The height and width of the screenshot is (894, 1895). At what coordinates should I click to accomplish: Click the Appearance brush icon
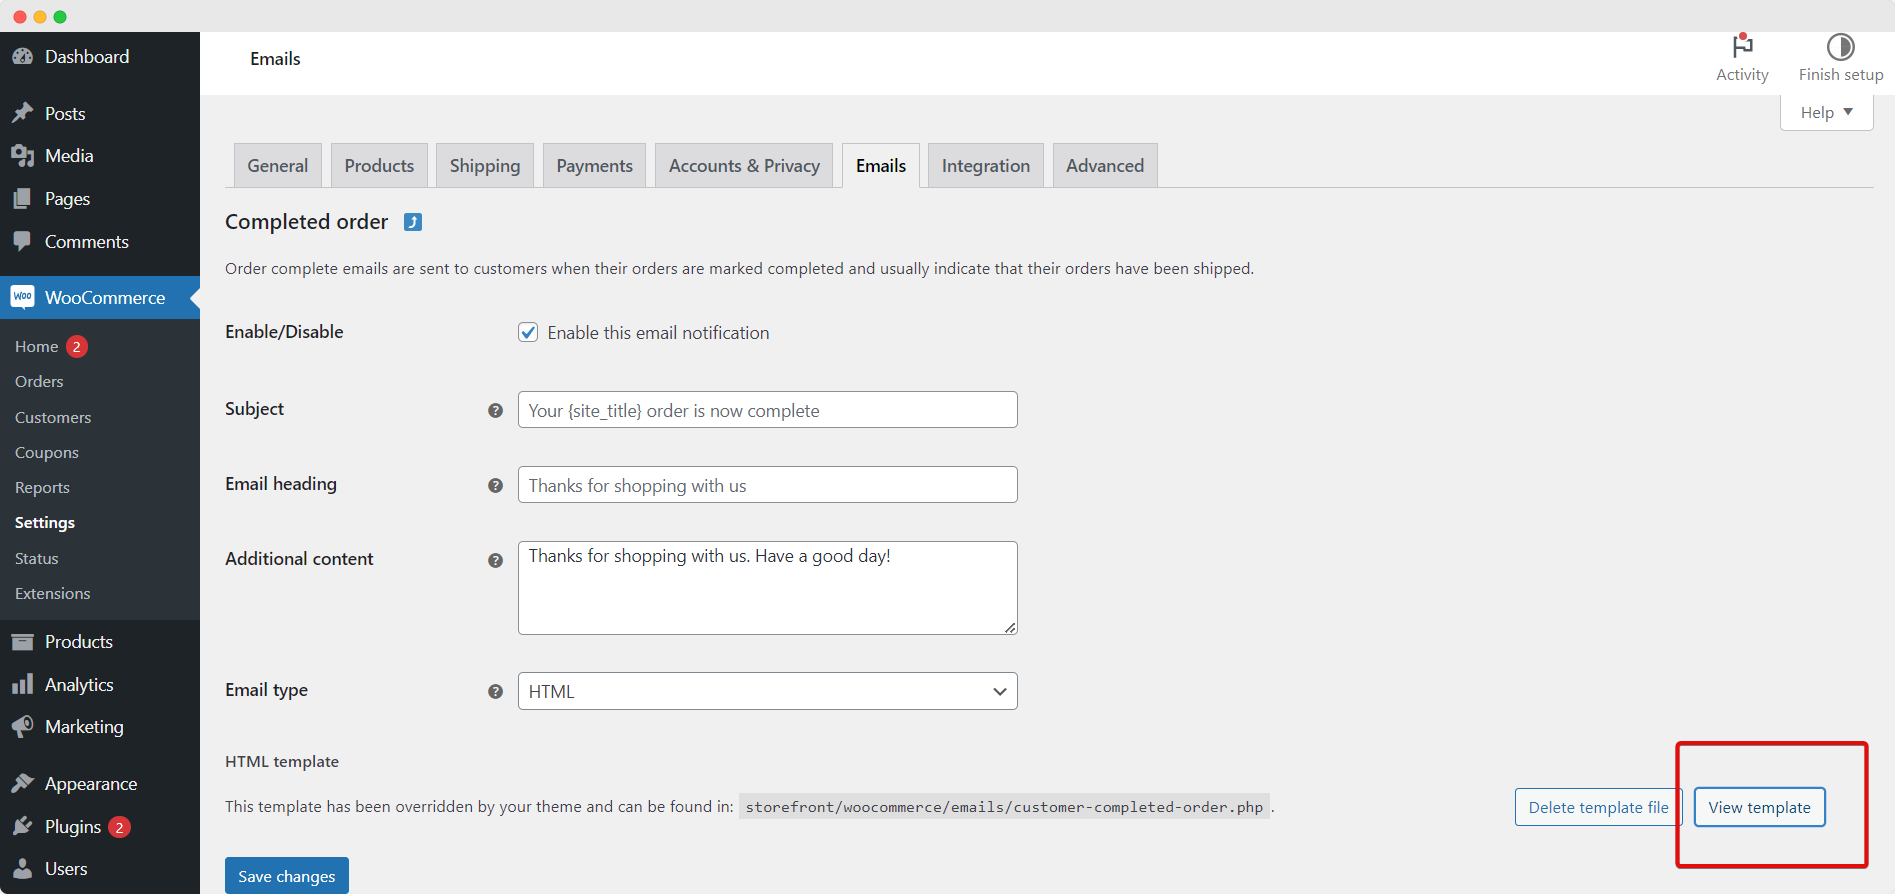(22, 783)
